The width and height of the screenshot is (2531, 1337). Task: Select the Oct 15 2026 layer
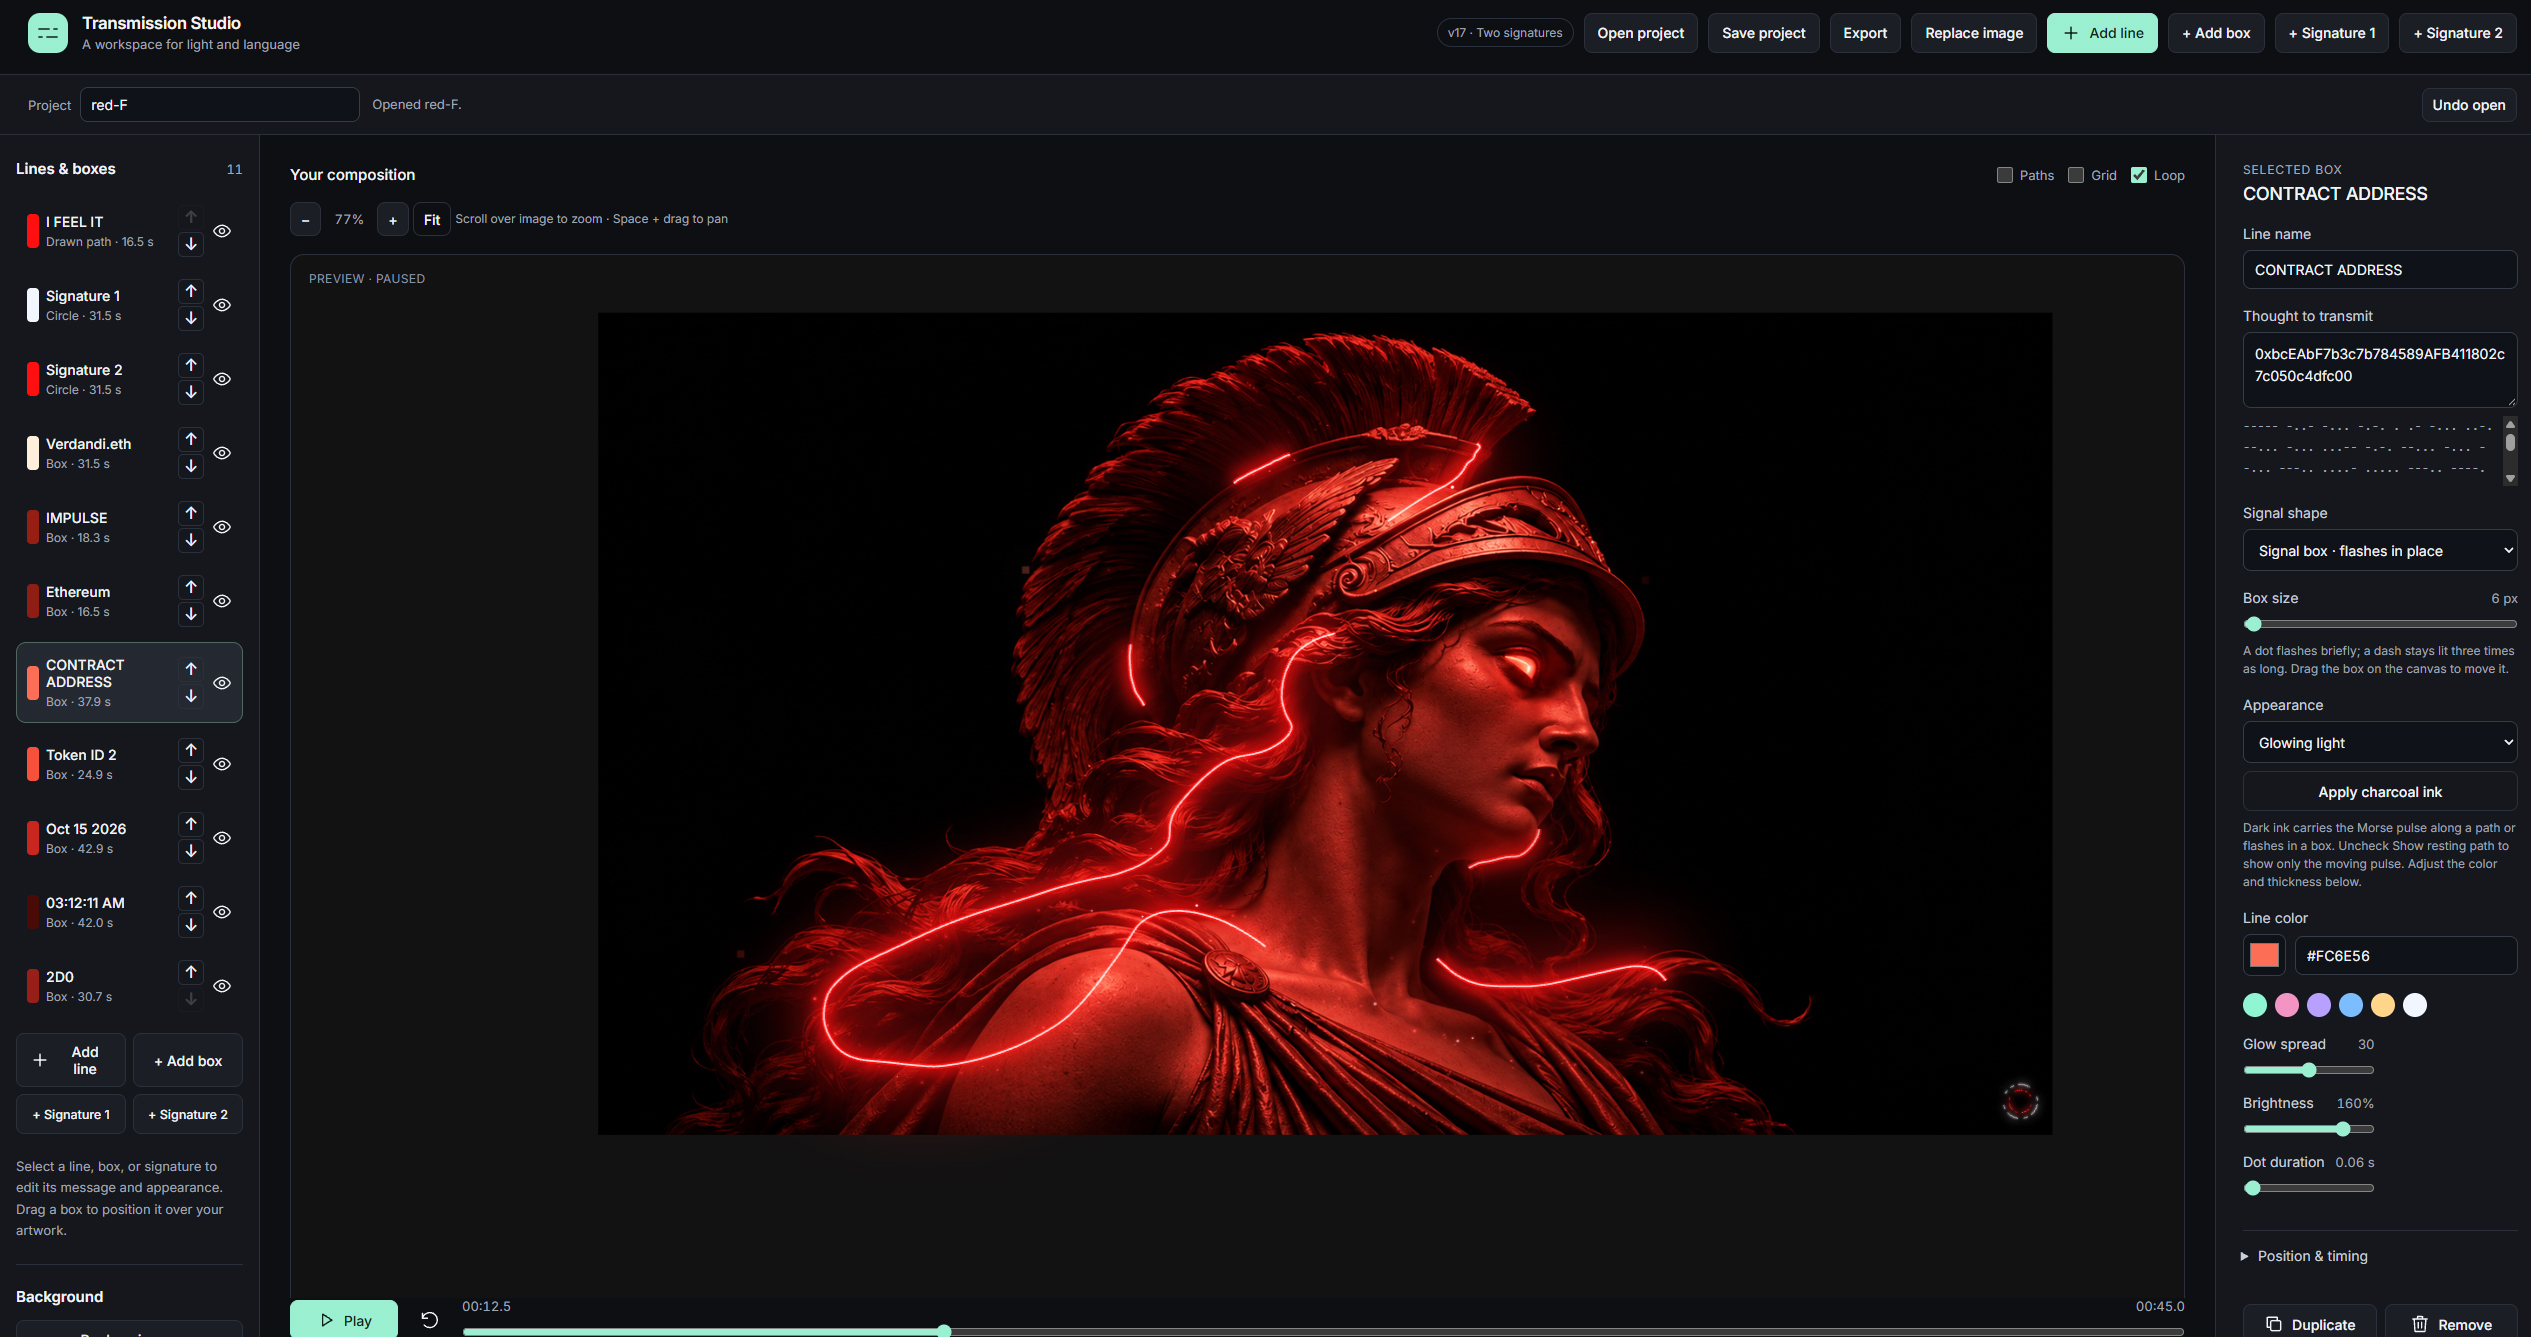pyautogui.click(x=100, y=838)
